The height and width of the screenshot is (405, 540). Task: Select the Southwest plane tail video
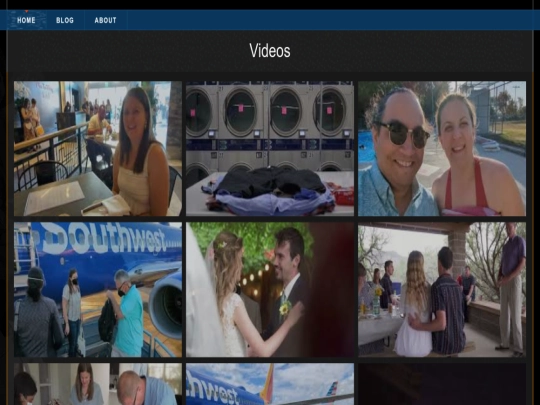click(x=270, y=384)
